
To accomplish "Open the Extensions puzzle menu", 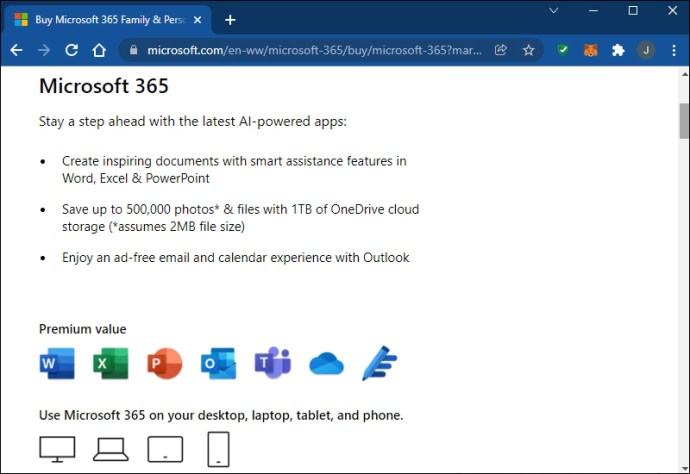I will [x=618, y=50].
